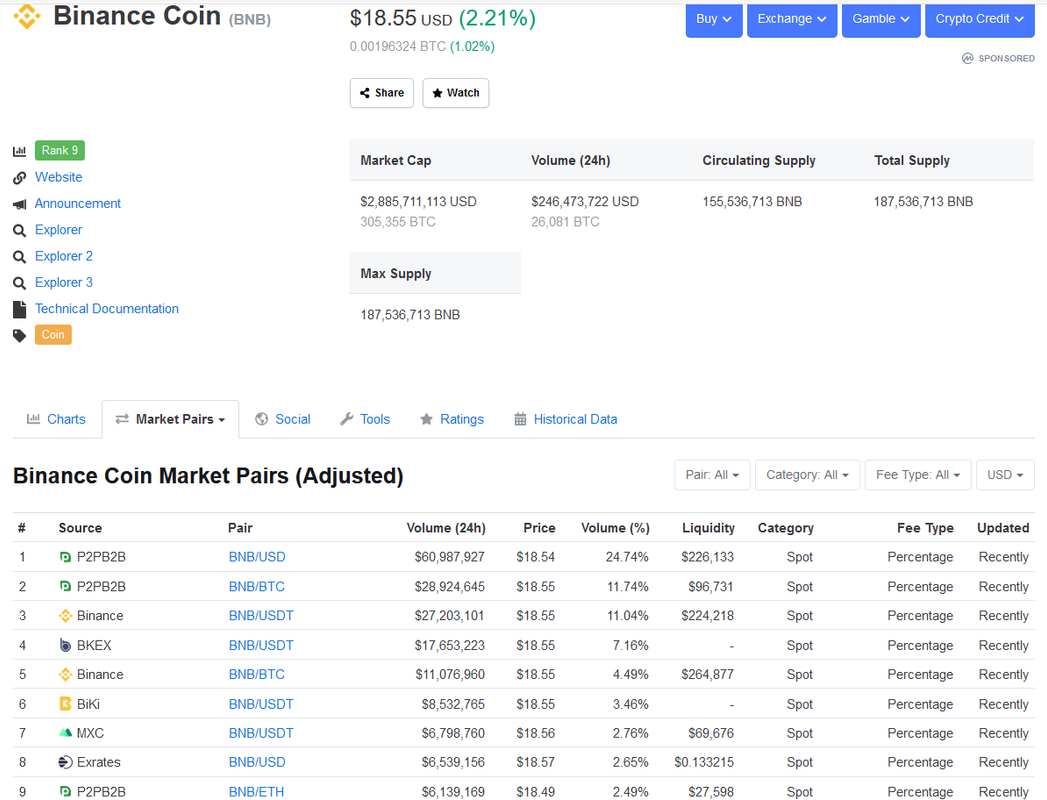
Task: Click the rank chart icon beside Rank 9
Action: pyautogui.click(x=19, y=151)
